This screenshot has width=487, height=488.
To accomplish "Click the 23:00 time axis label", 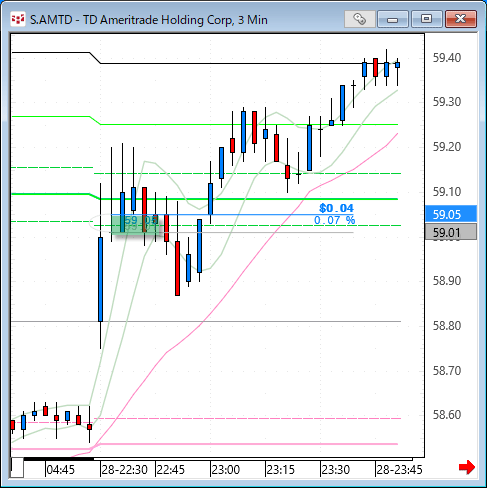I will tap(225, 470).
